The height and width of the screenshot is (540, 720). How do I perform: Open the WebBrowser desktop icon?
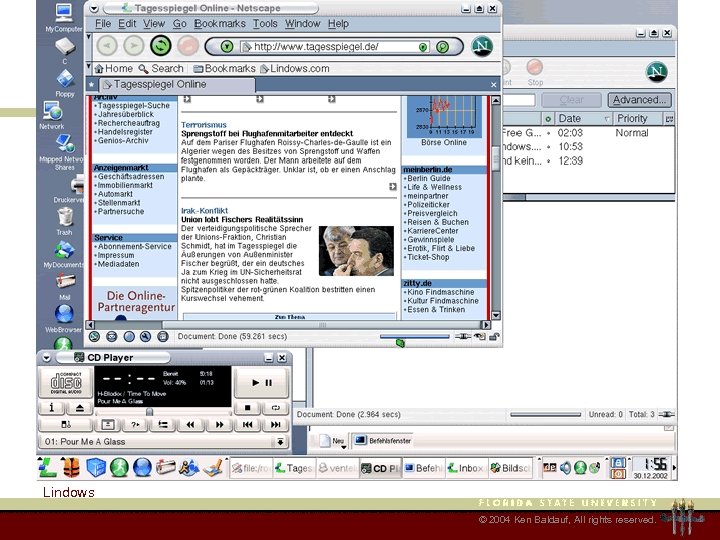(x=64, y=319)
